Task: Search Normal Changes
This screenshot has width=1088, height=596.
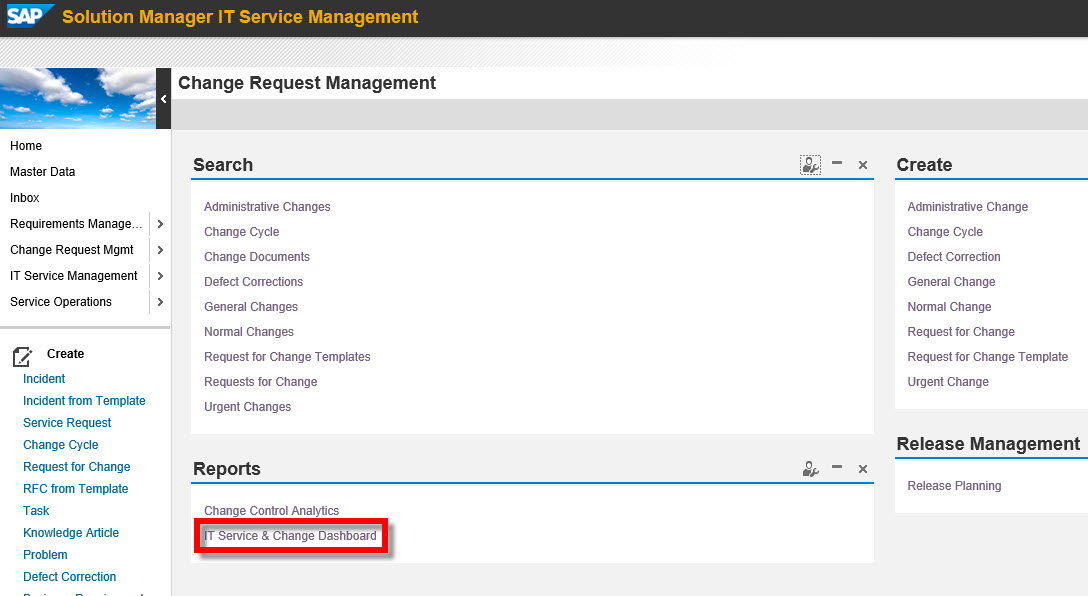Action: tap(248, 332)
